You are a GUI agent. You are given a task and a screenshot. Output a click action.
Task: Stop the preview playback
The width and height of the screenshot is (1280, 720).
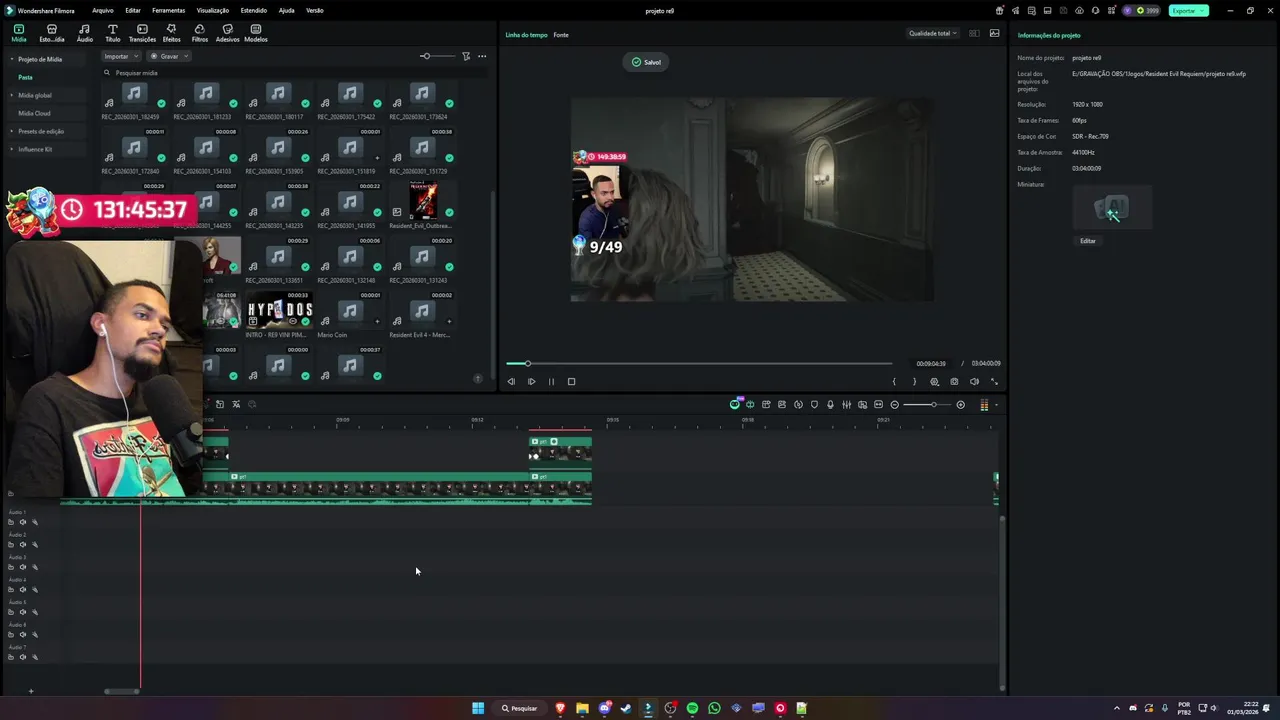click(x=571, y=381)
